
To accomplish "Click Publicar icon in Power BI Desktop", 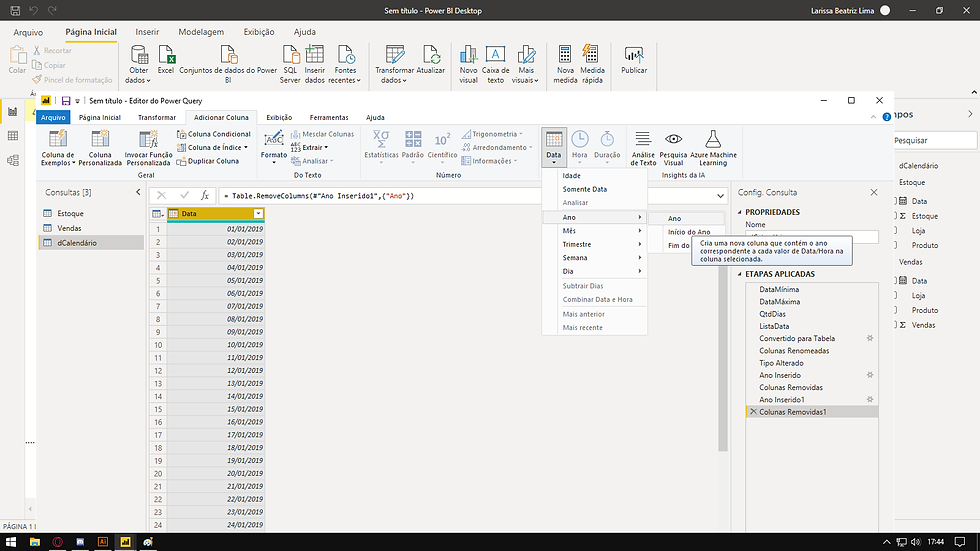I will coord(634,55).
